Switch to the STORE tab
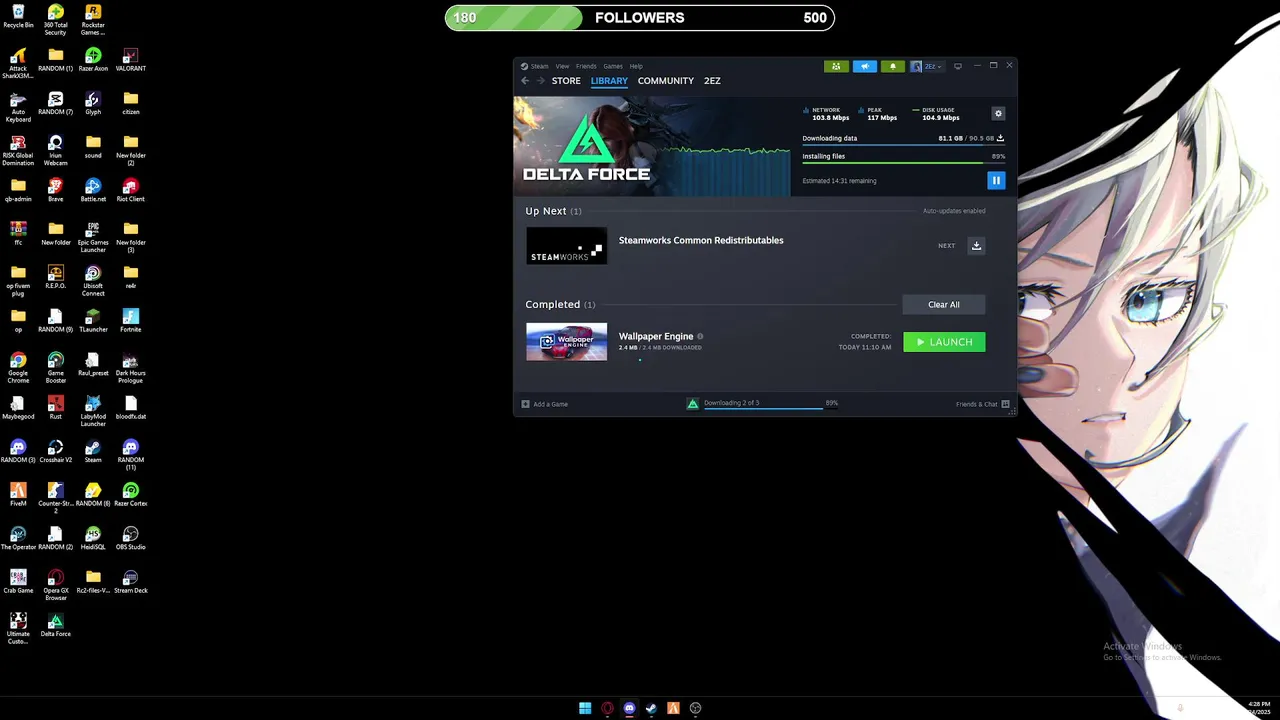The height and width of the screenshot is (720, 1280). click(x=566, y=81)
